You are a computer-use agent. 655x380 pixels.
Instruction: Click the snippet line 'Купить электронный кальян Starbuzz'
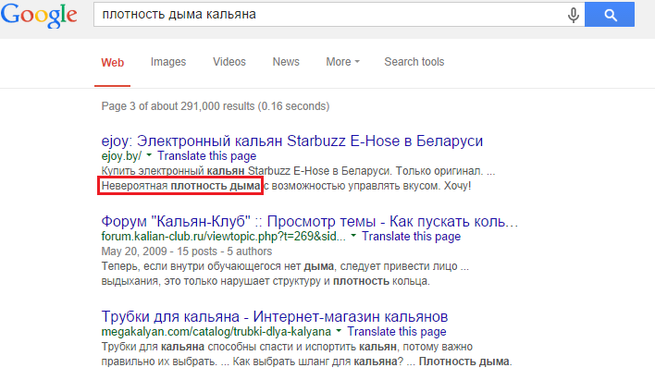(298, 171)
